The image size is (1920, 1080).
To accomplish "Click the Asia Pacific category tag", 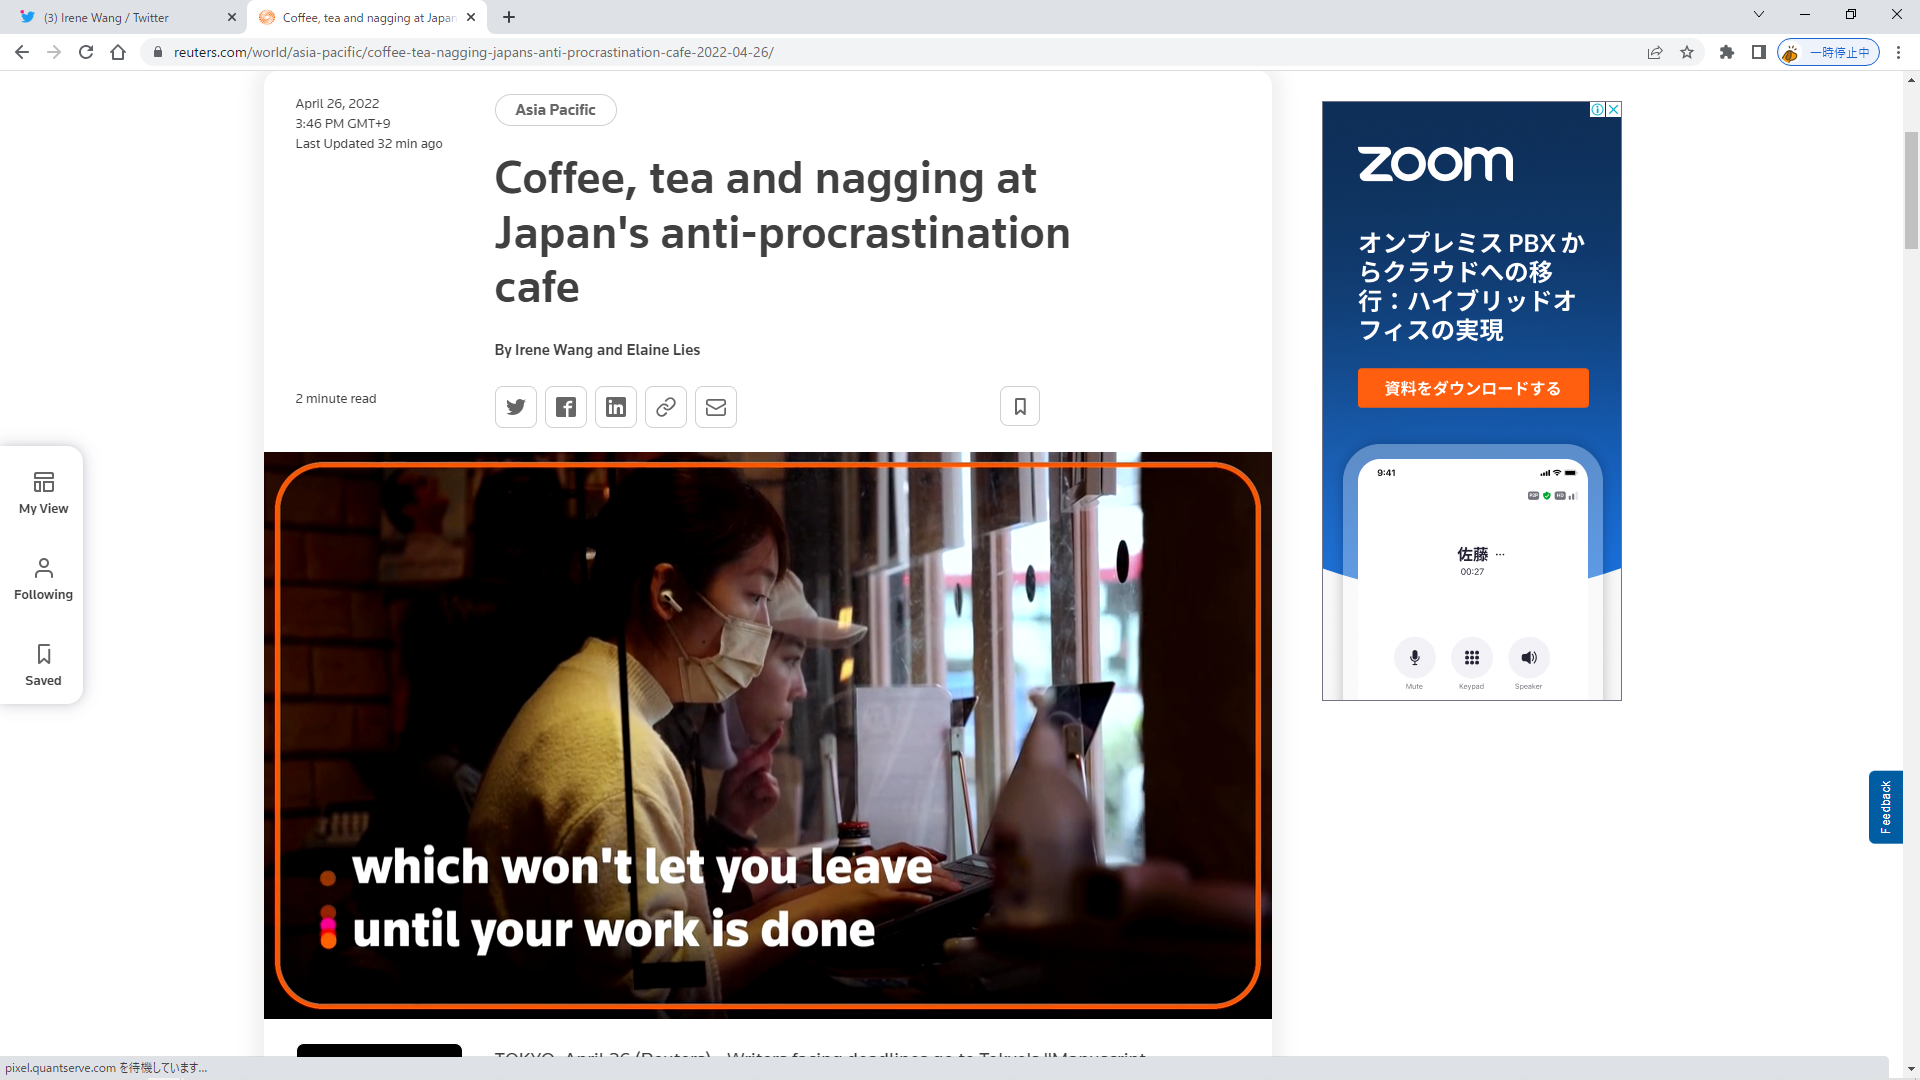I will (x=555, y=110).
